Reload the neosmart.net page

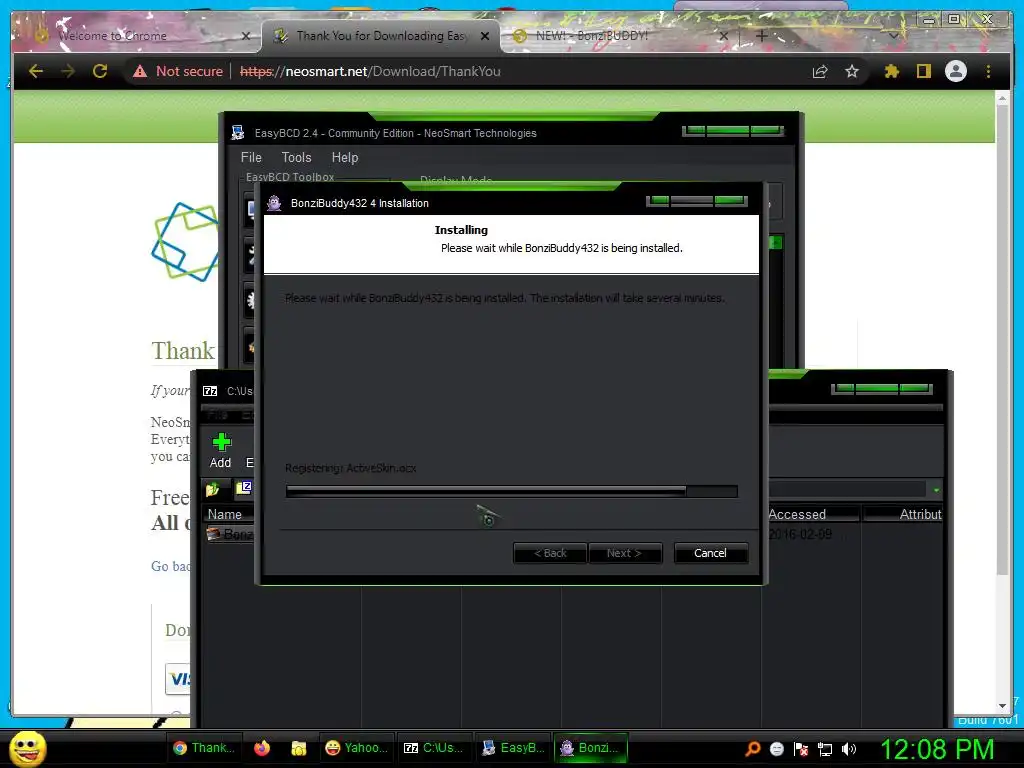100,71
